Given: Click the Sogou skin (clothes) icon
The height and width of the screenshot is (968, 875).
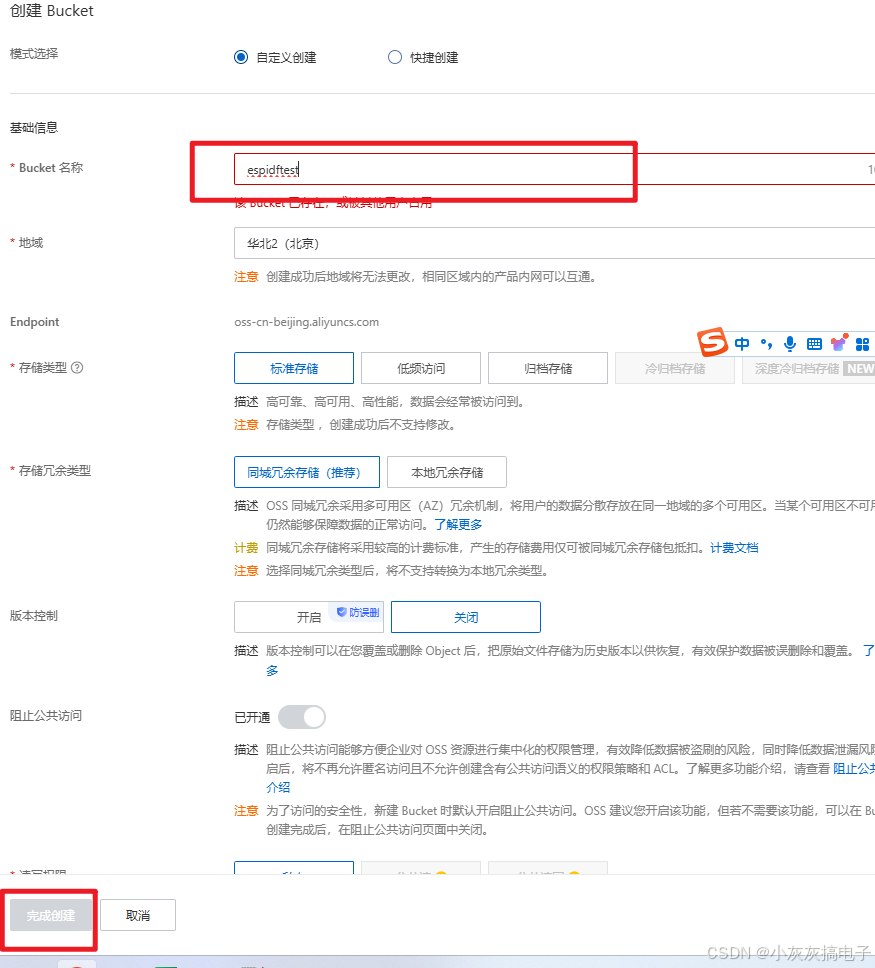Looking at the screenshot, I should coord(839,343).
